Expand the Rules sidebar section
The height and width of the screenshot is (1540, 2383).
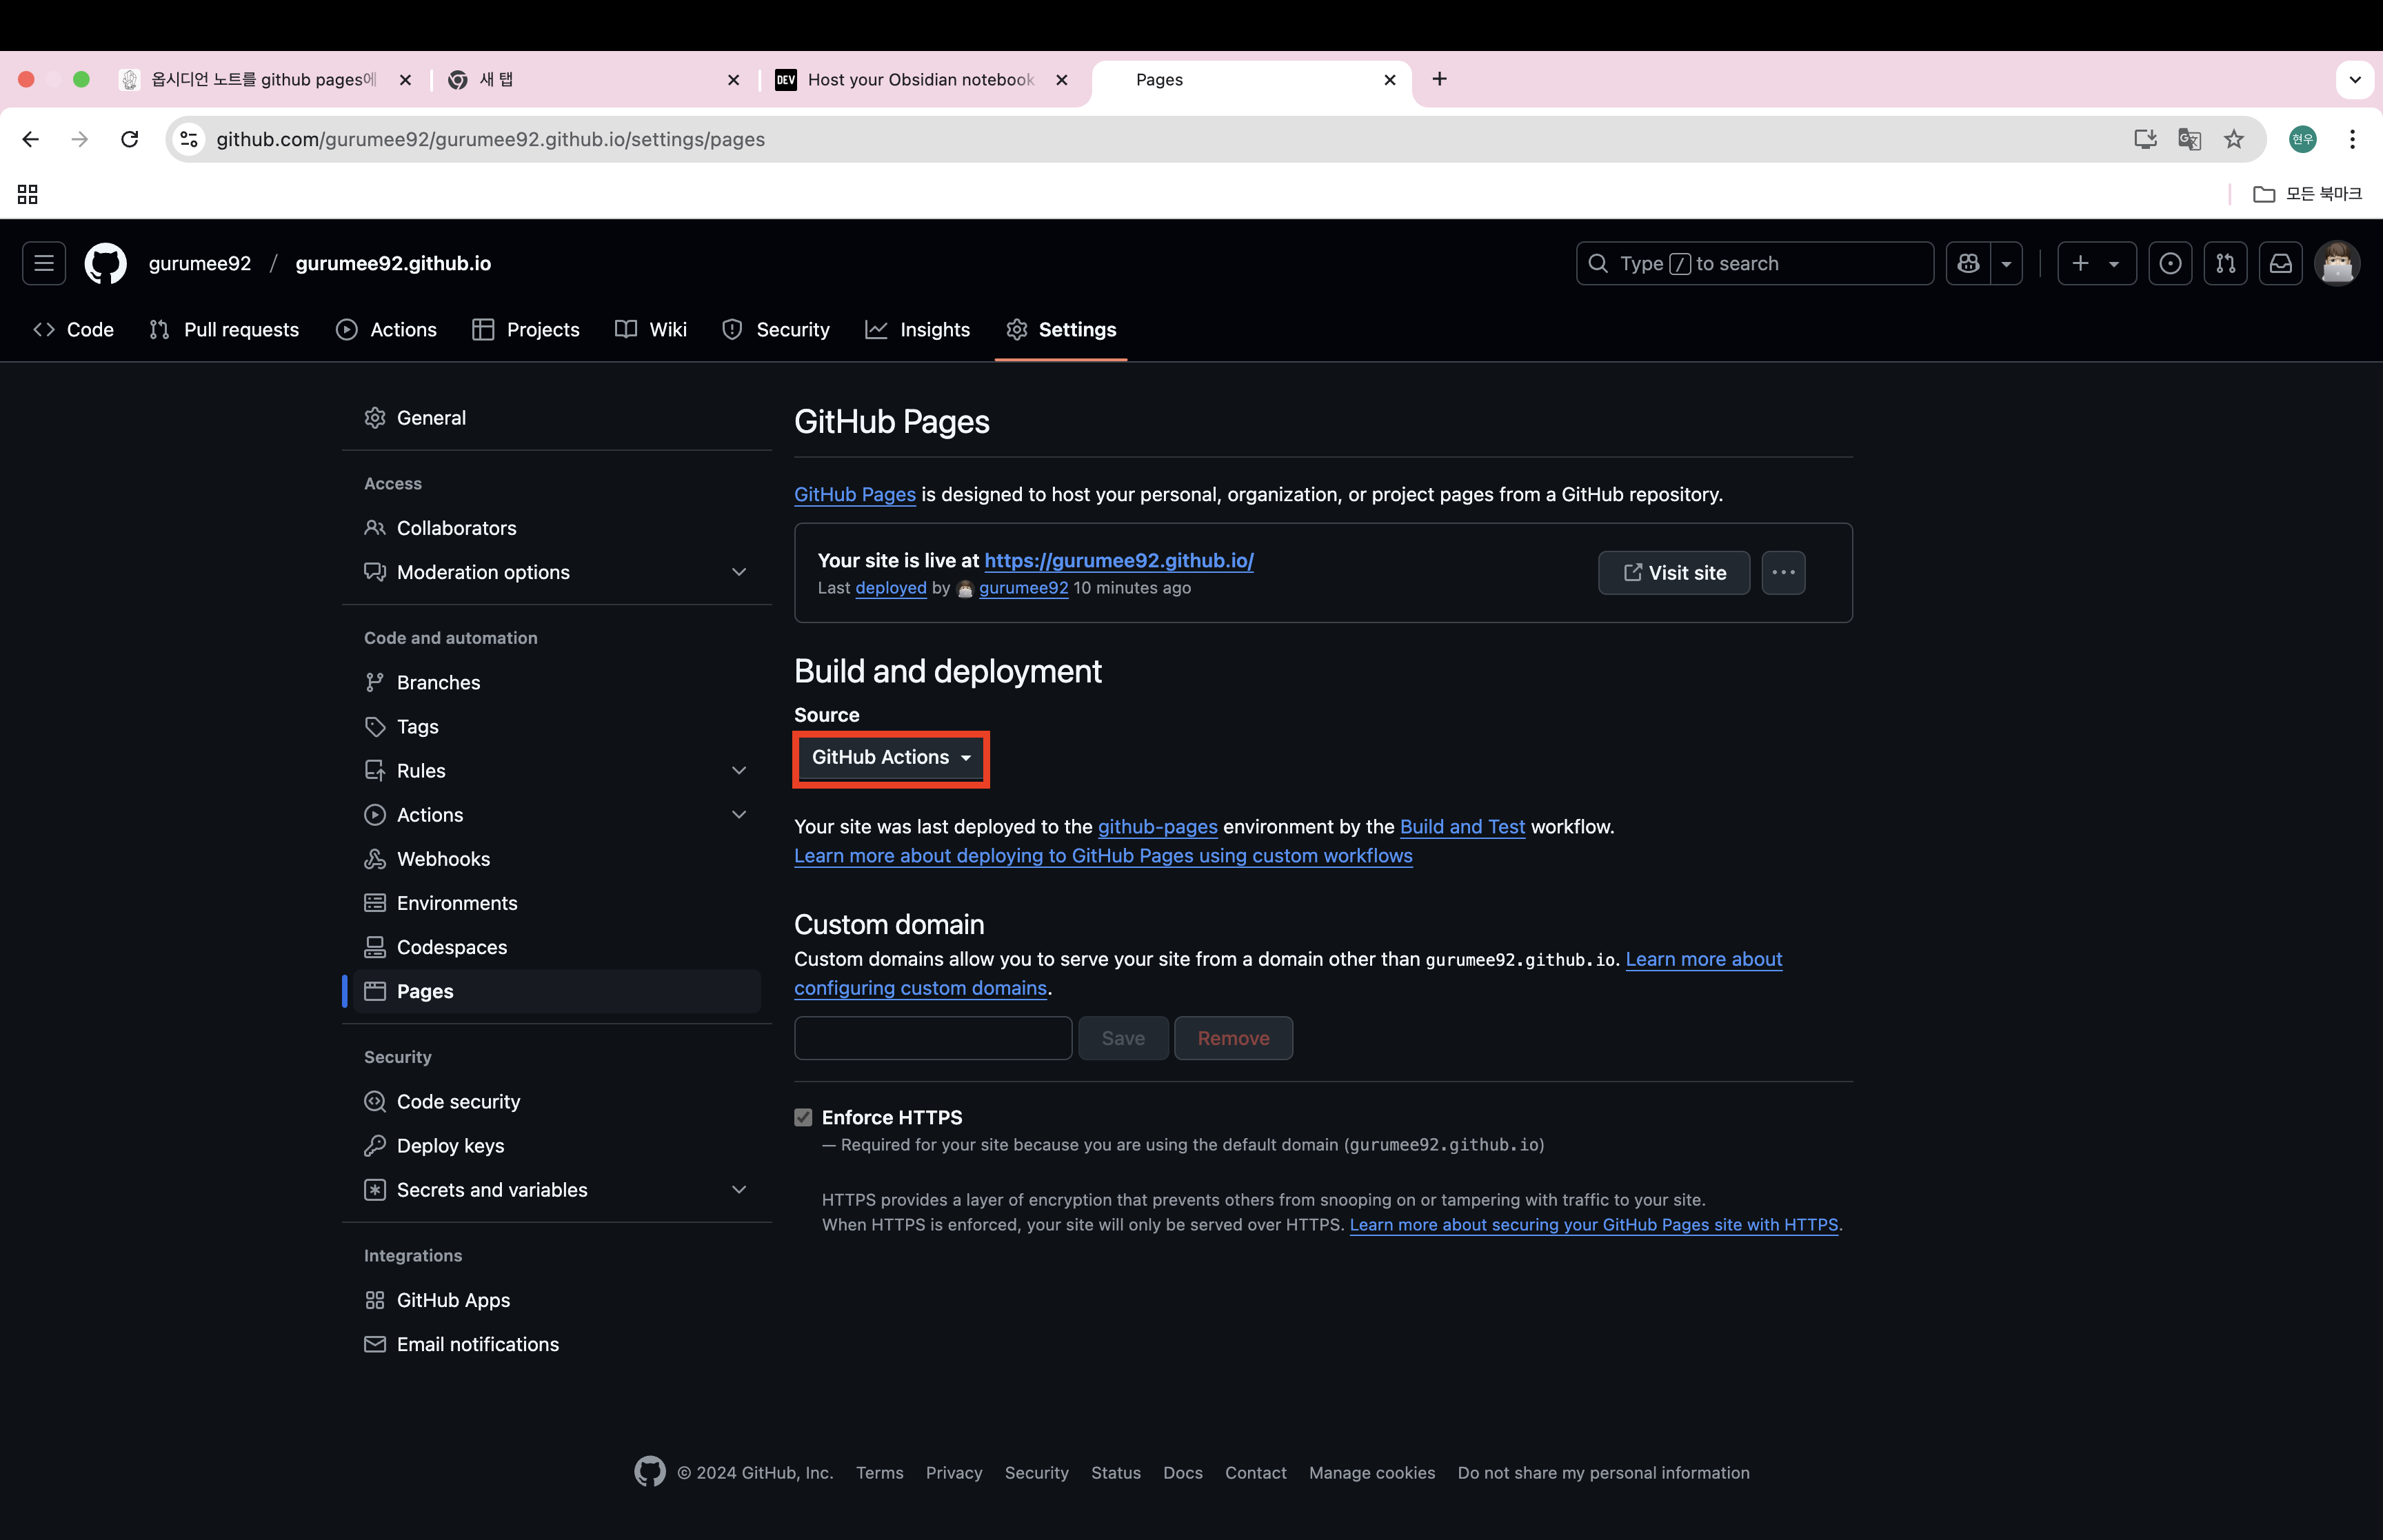pyautogui.click(x=739, y=770)
